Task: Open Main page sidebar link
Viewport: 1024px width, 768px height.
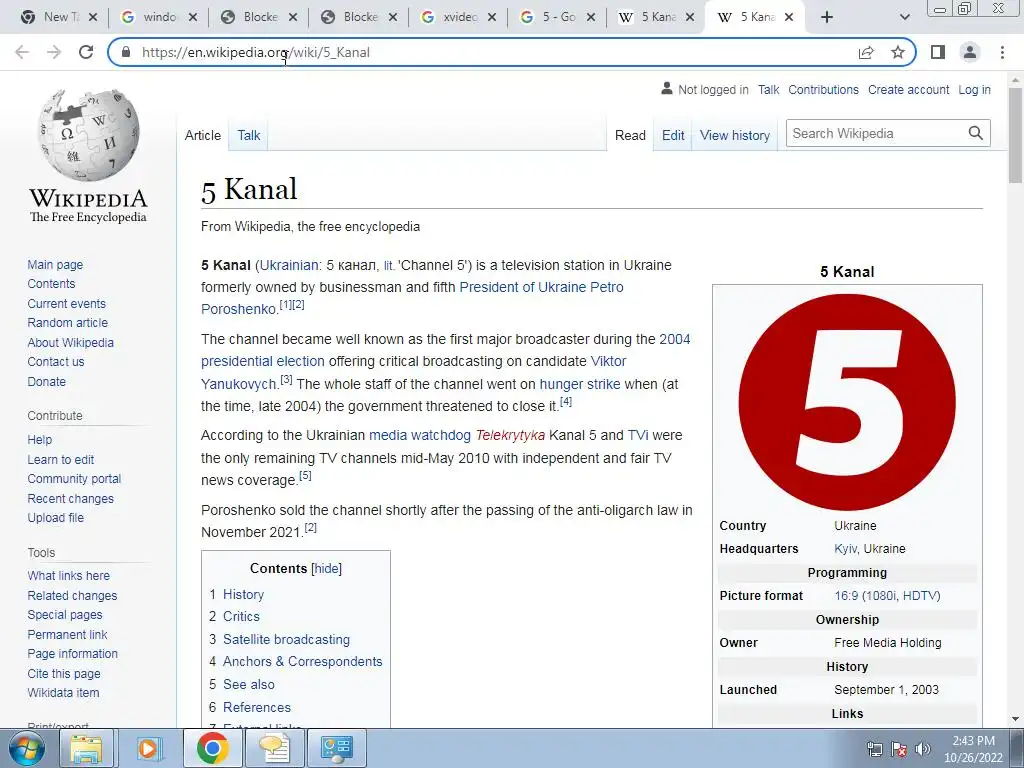Action: pos(55,264)
